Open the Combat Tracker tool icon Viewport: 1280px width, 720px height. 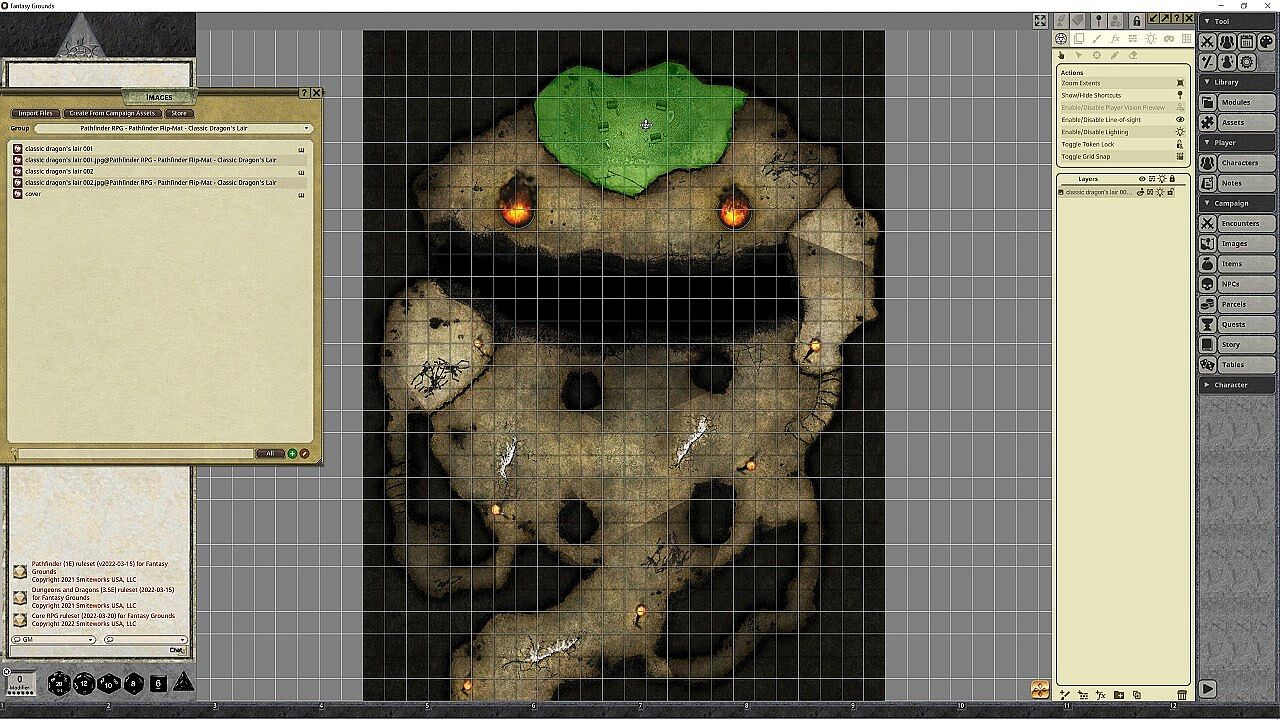[1208, 42]
